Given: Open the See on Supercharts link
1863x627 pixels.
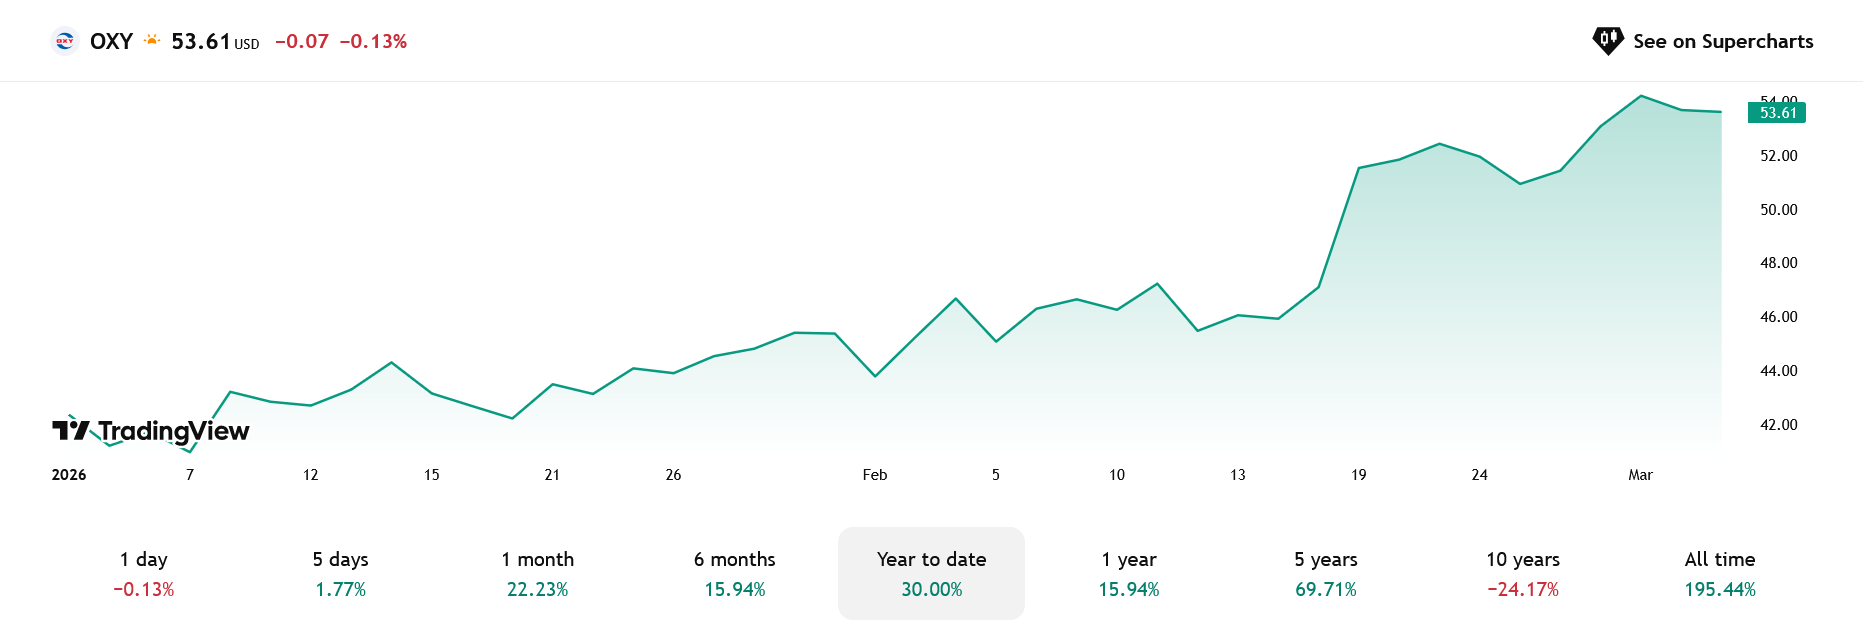Looking at the screenshot, I should click(1722, 41).
